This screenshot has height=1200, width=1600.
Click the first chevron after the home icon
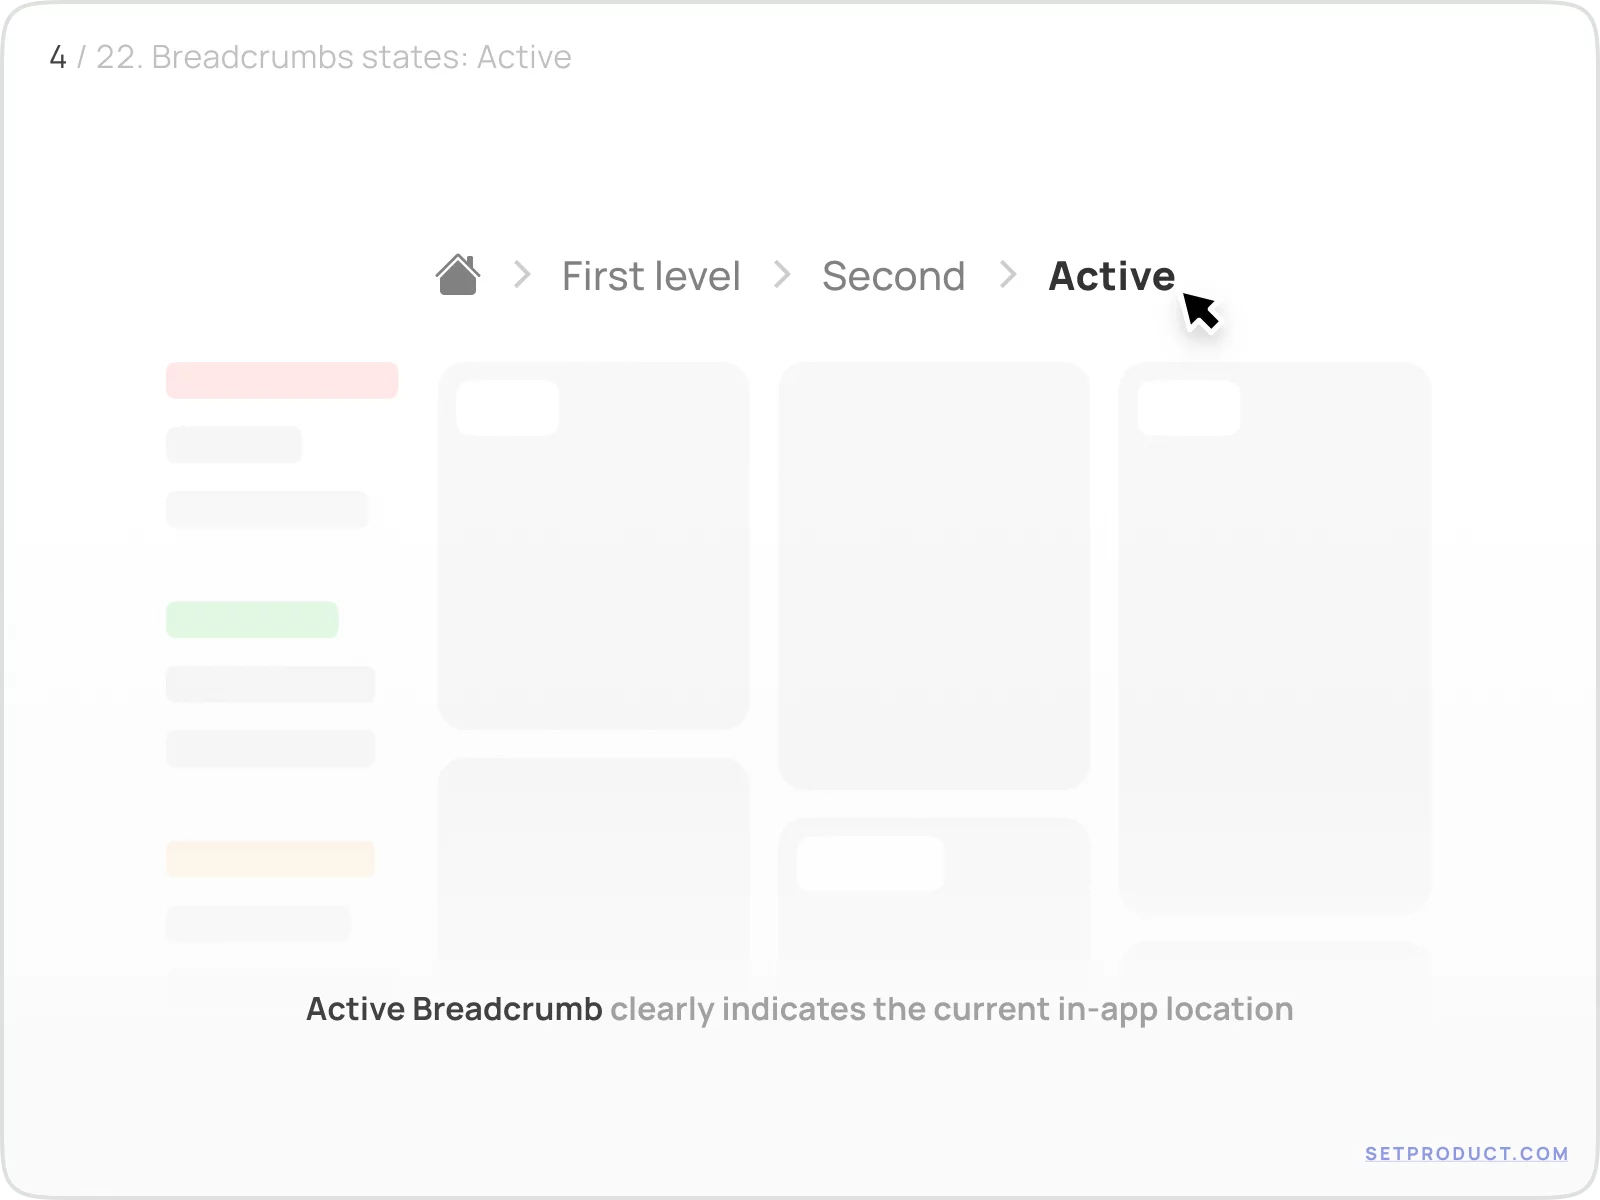point(520,277)
